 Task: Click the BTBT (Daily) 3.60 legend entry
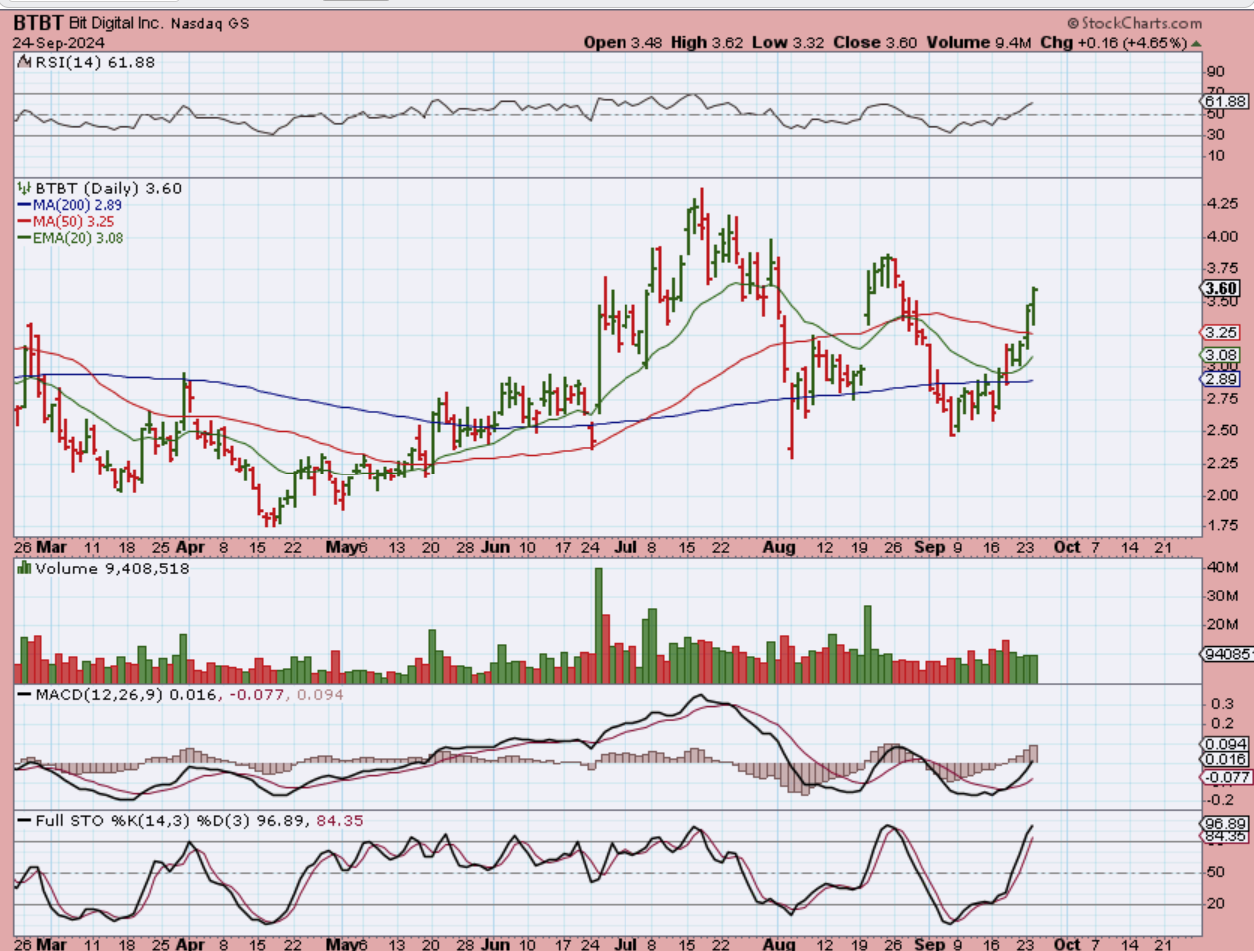(x=100, y=188)
